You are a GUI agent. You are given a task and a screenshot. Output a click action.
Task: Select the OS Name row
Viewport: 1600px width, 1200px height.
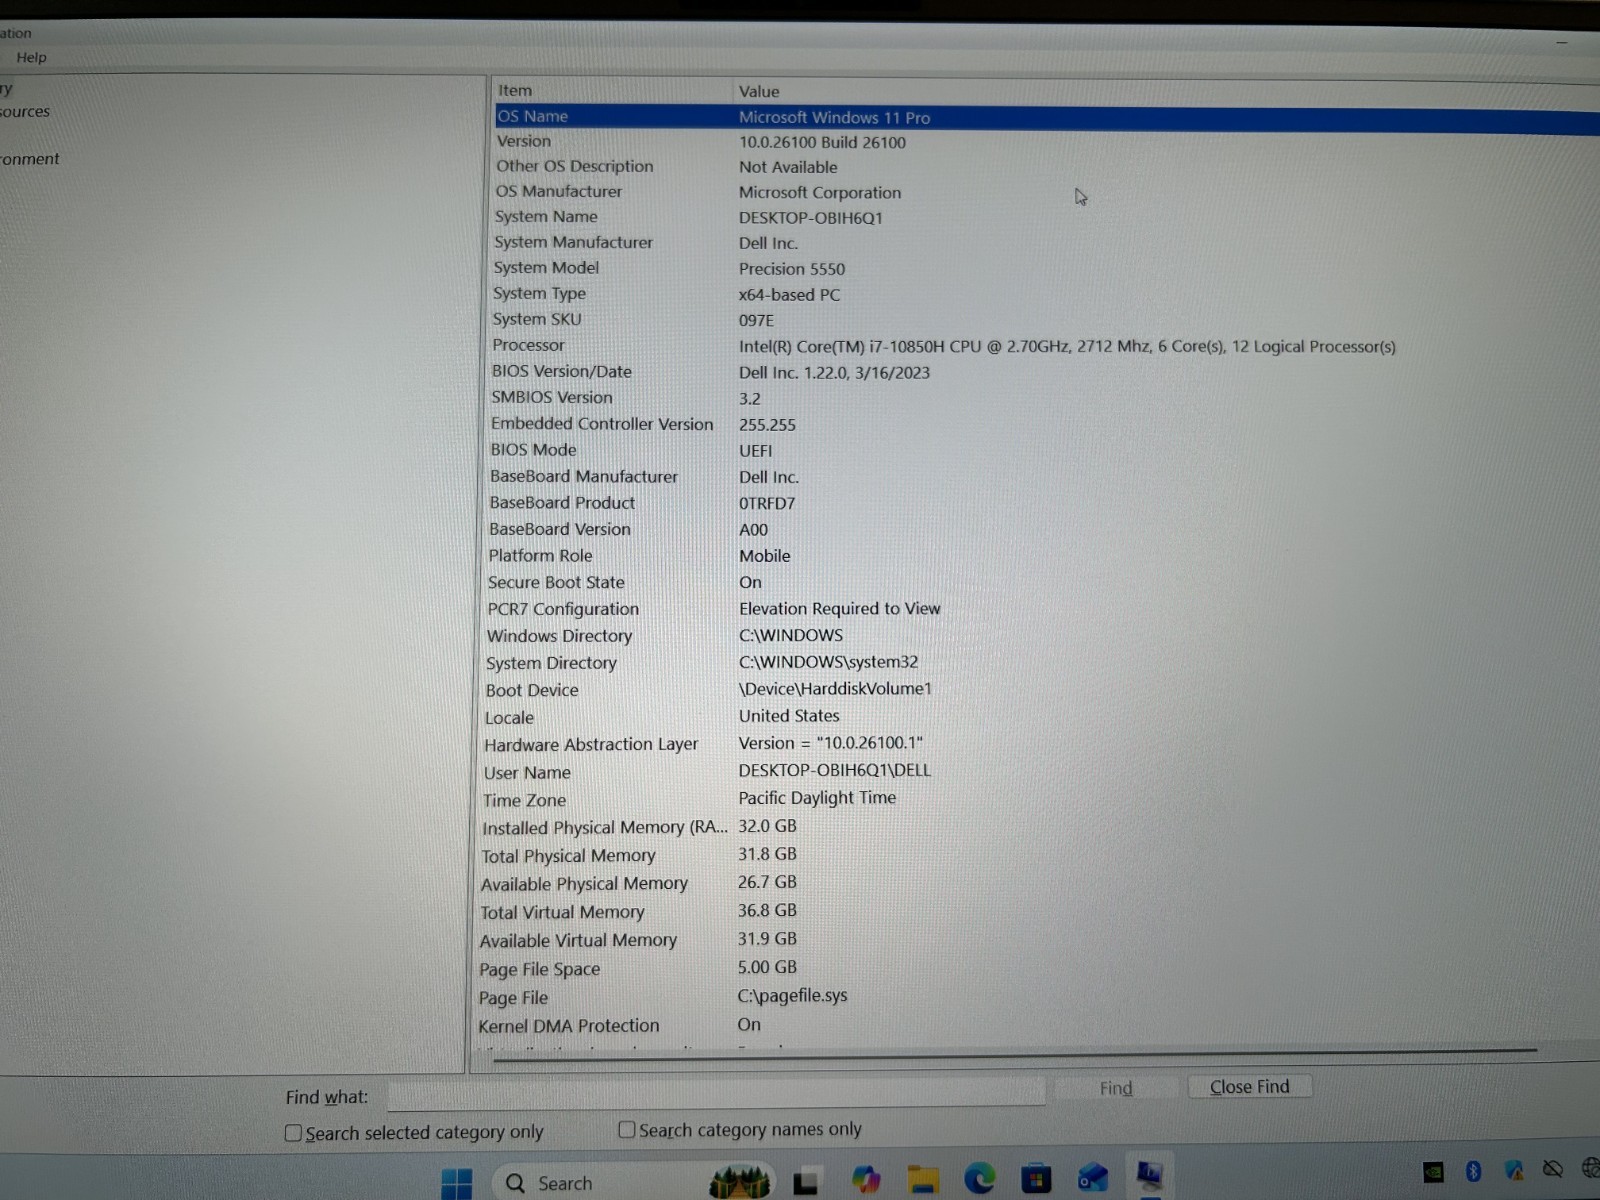1046,117
